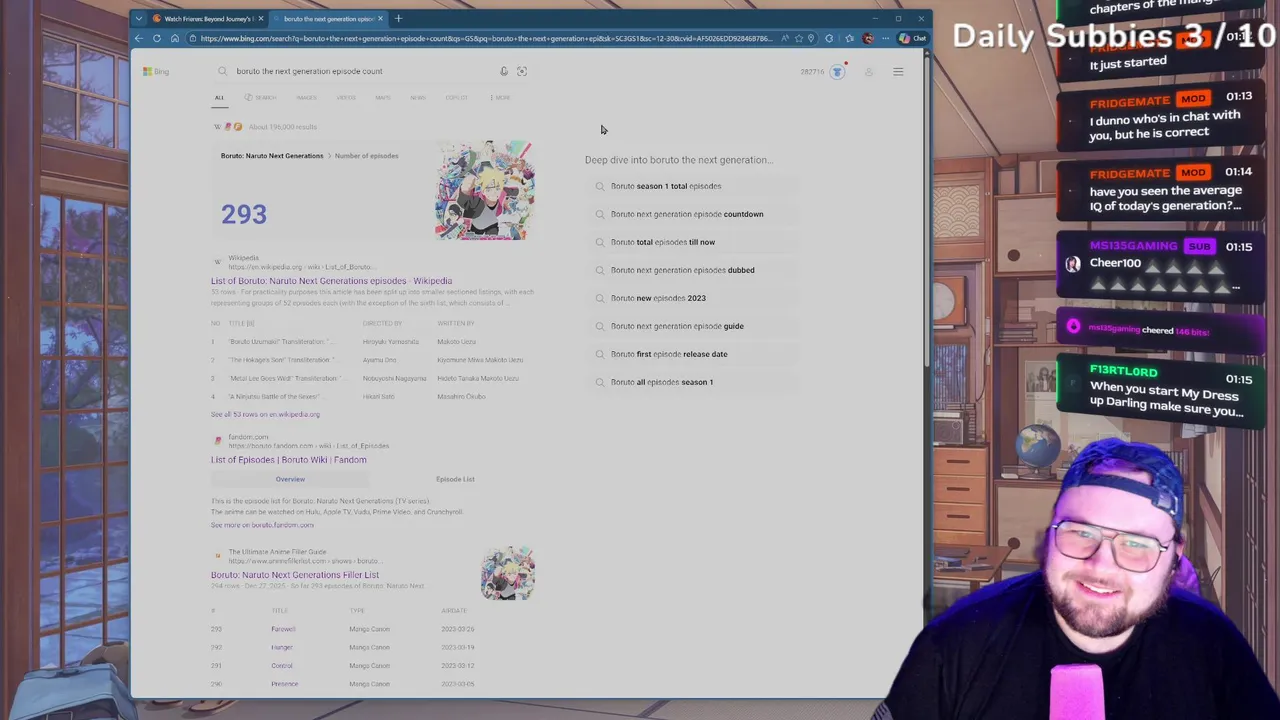1280x720 pixels.
Task: Open Boruto: Naruto Next Generations Filler List
Action: [x=295, y=575]
